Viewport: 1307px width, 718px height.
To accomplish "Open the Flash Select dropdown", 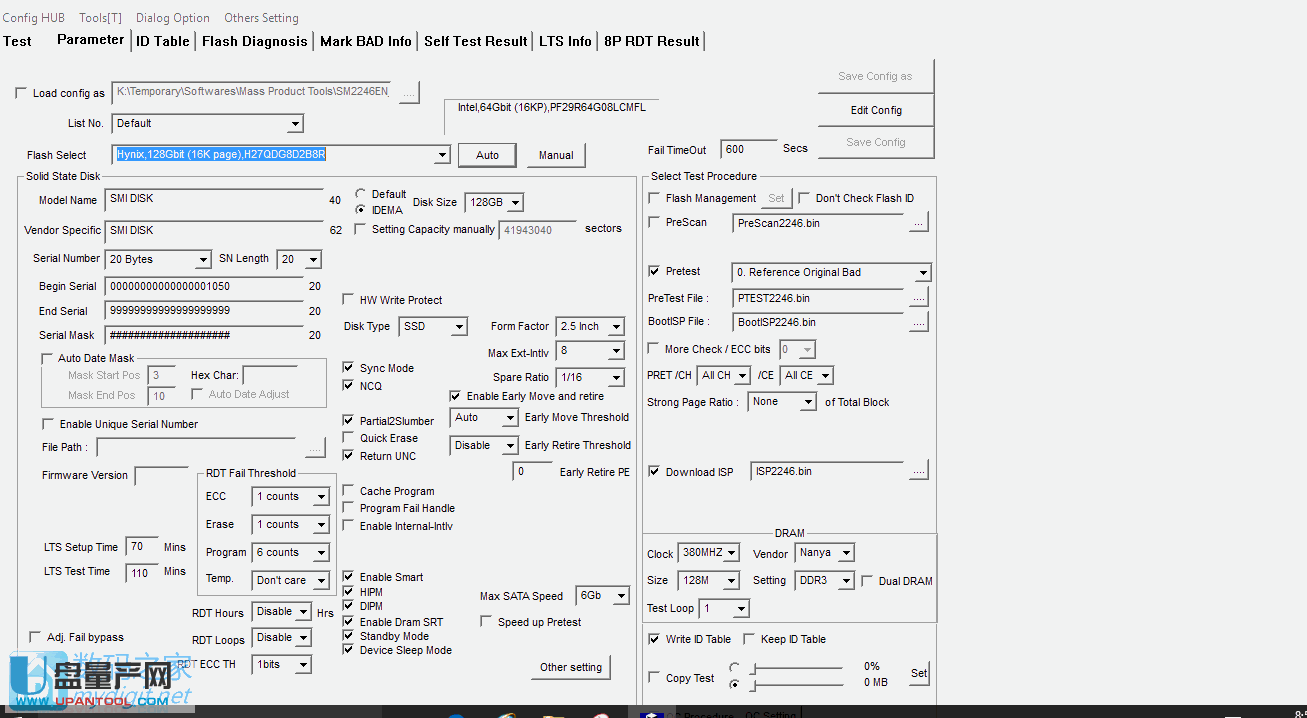I will click(442, 155).
